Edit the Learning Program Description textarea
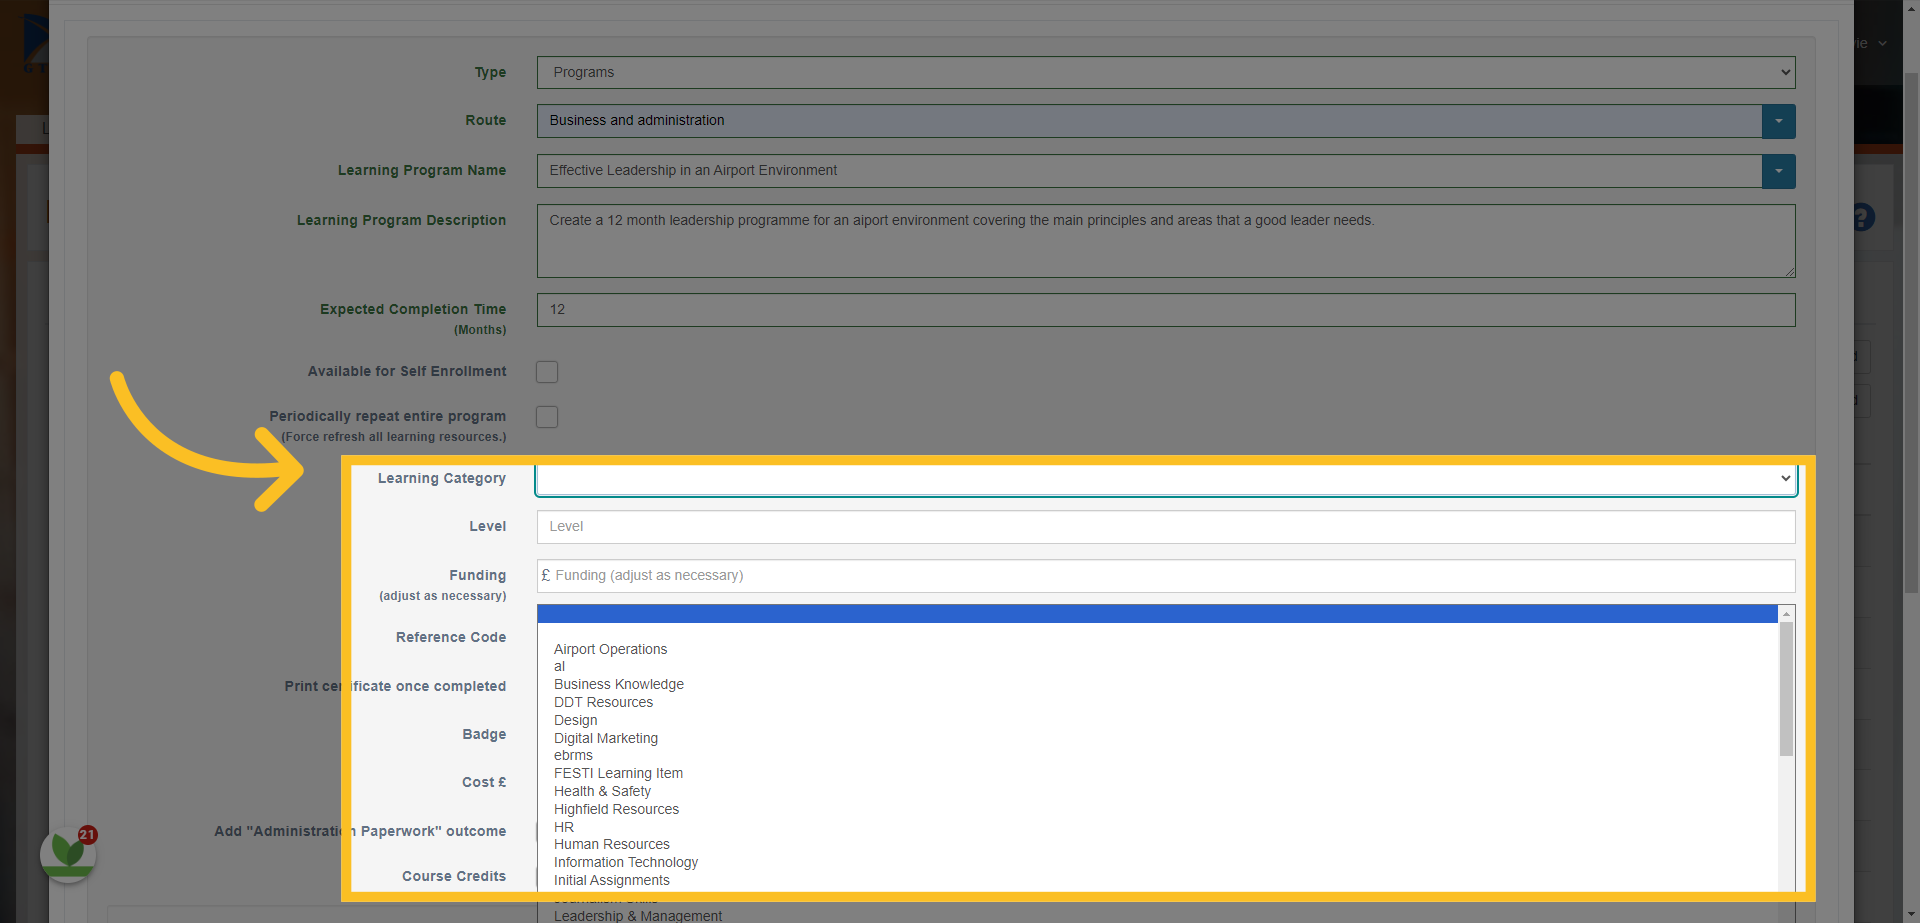The height and width of the screenshot is (923, 1920). [x=1166, y=241]
